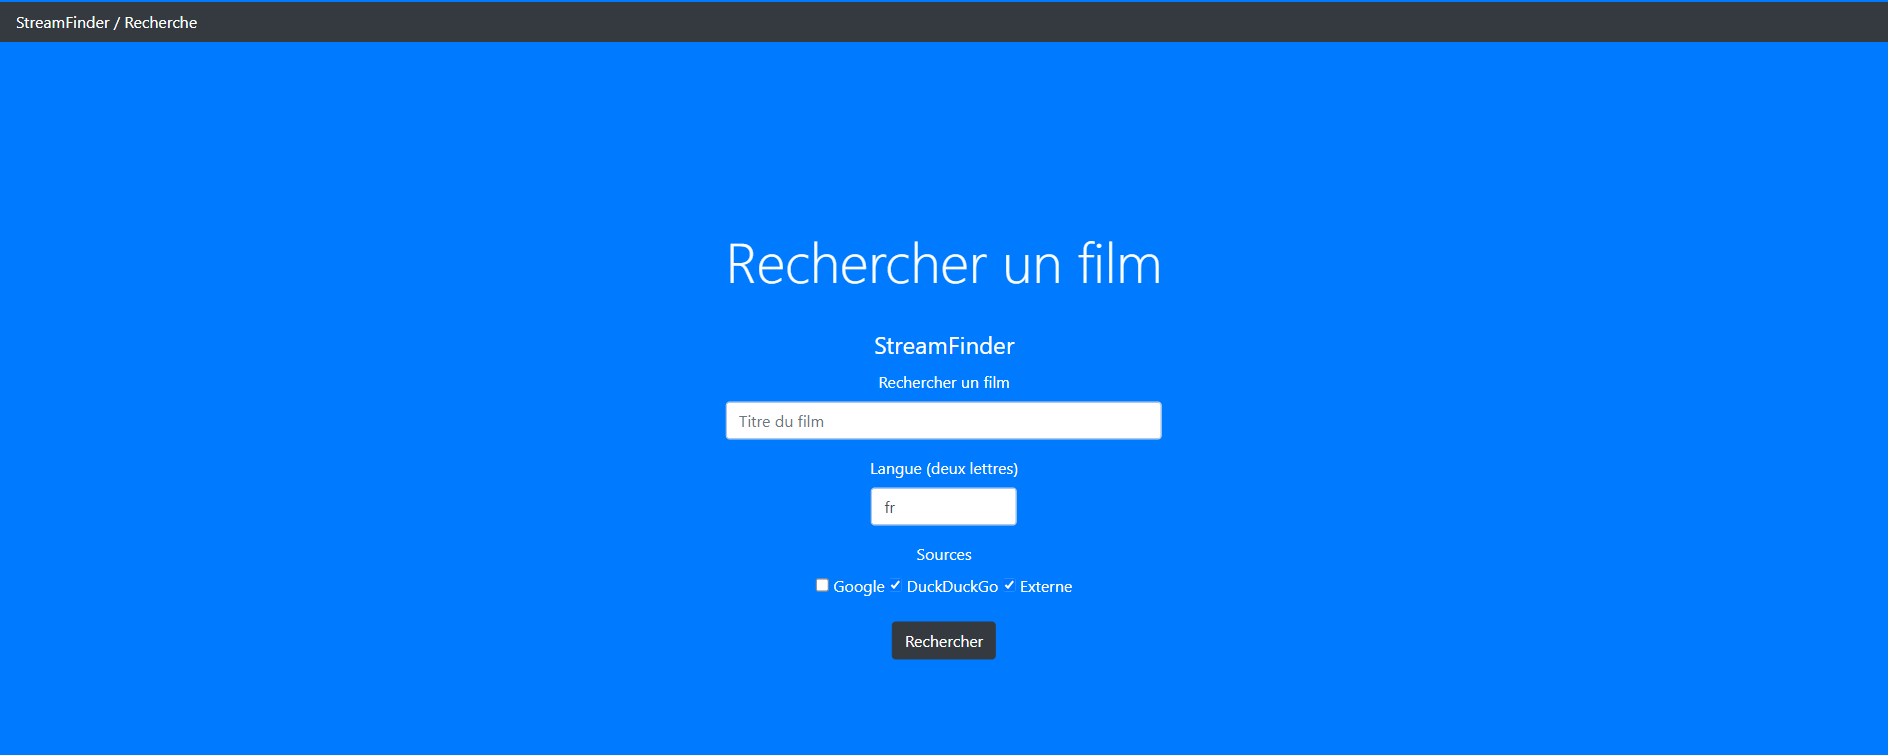Click the language field containing fr

(x=943, y=507)
